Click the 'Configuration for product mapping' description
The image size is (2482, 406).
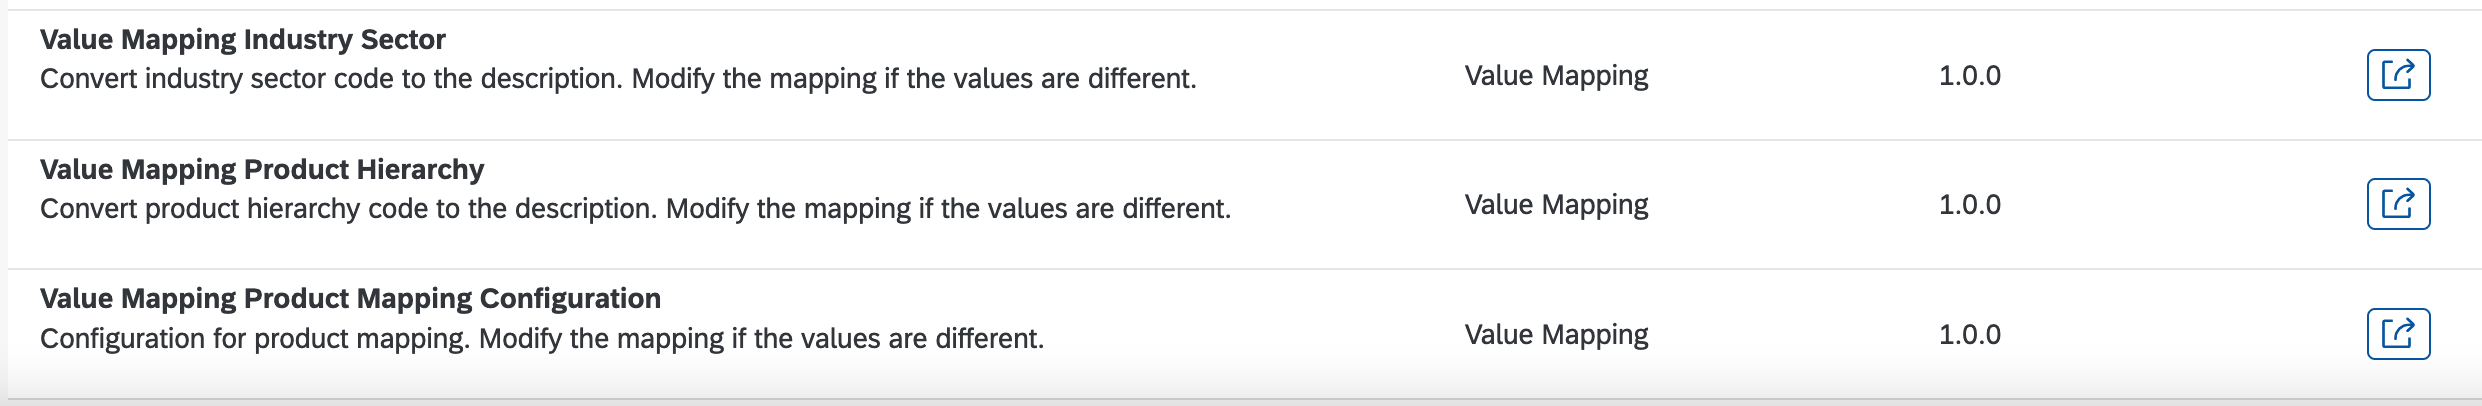(542, 339)
